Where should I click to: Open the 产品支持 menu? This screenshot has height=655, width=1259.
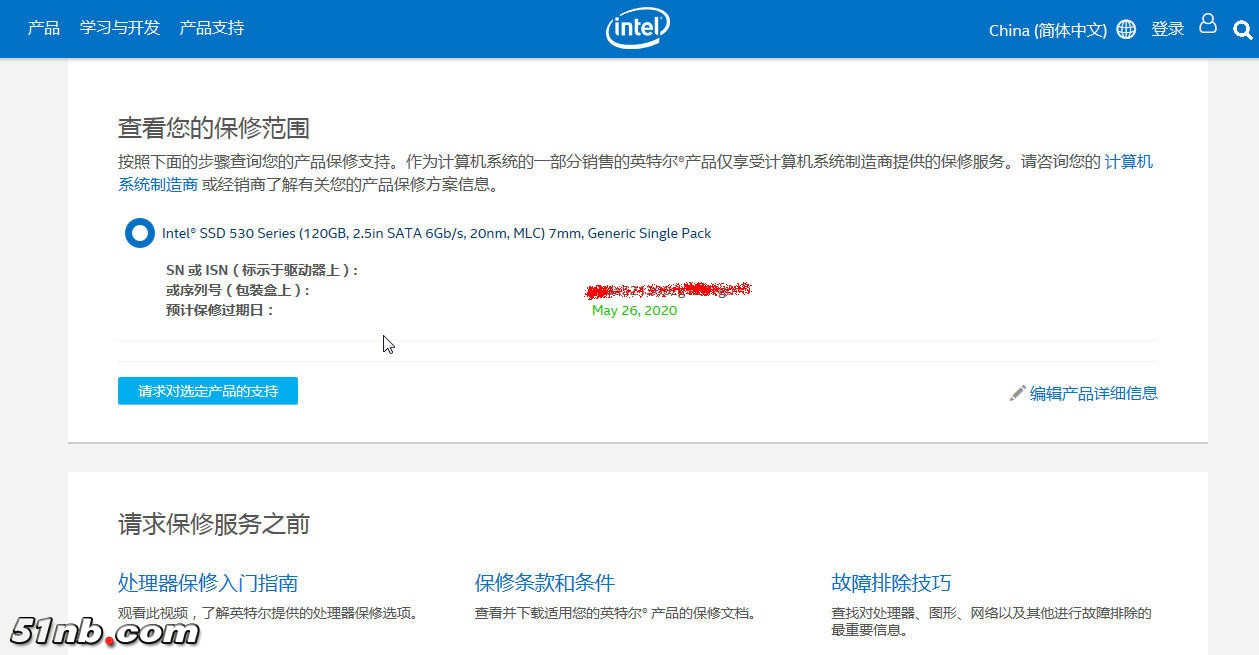tap(211, 28)
